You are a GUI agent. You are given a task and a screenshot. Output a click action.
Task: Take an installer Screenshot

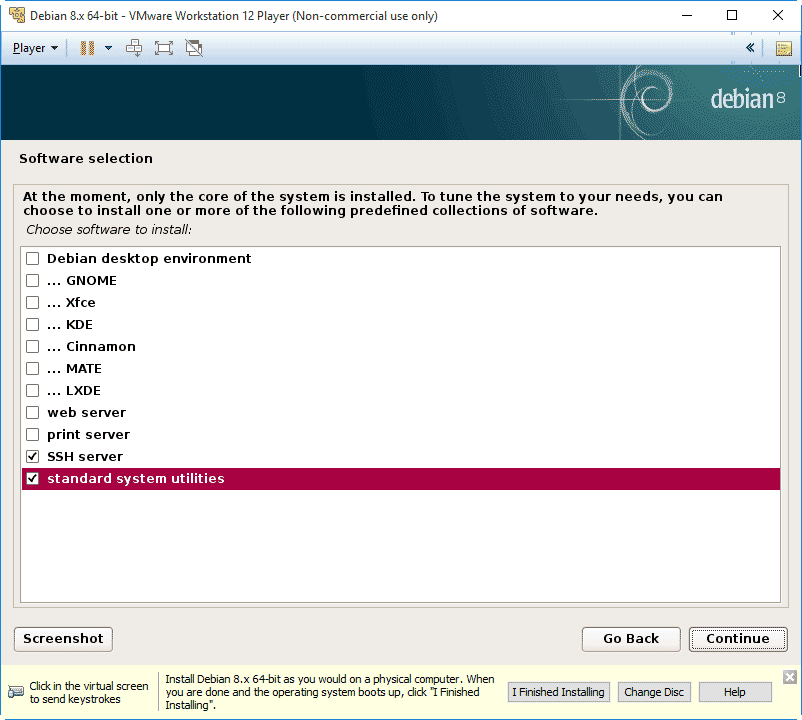63,639
